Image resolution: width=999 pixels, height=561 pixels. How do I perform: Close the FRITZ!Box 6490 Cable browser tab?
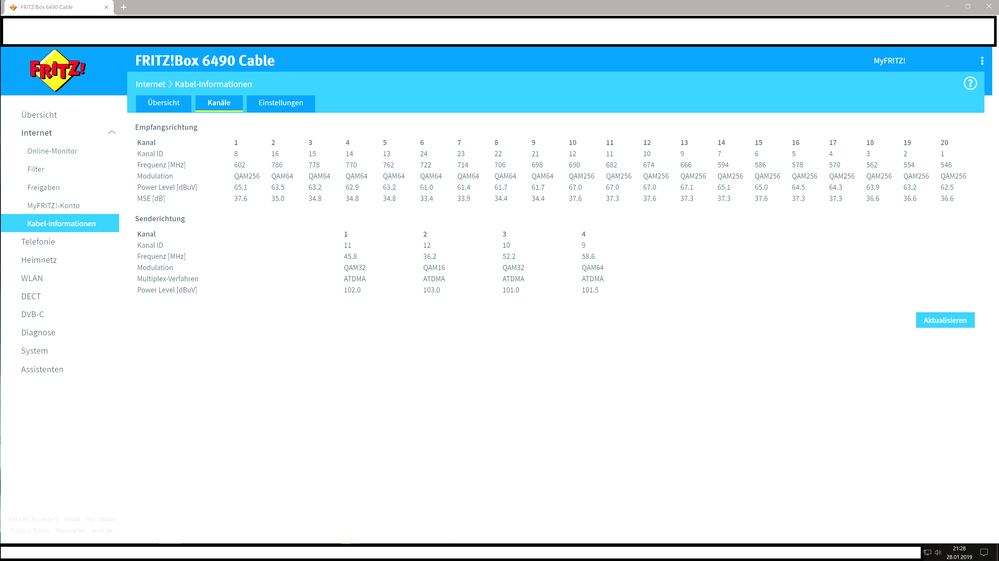106,7
